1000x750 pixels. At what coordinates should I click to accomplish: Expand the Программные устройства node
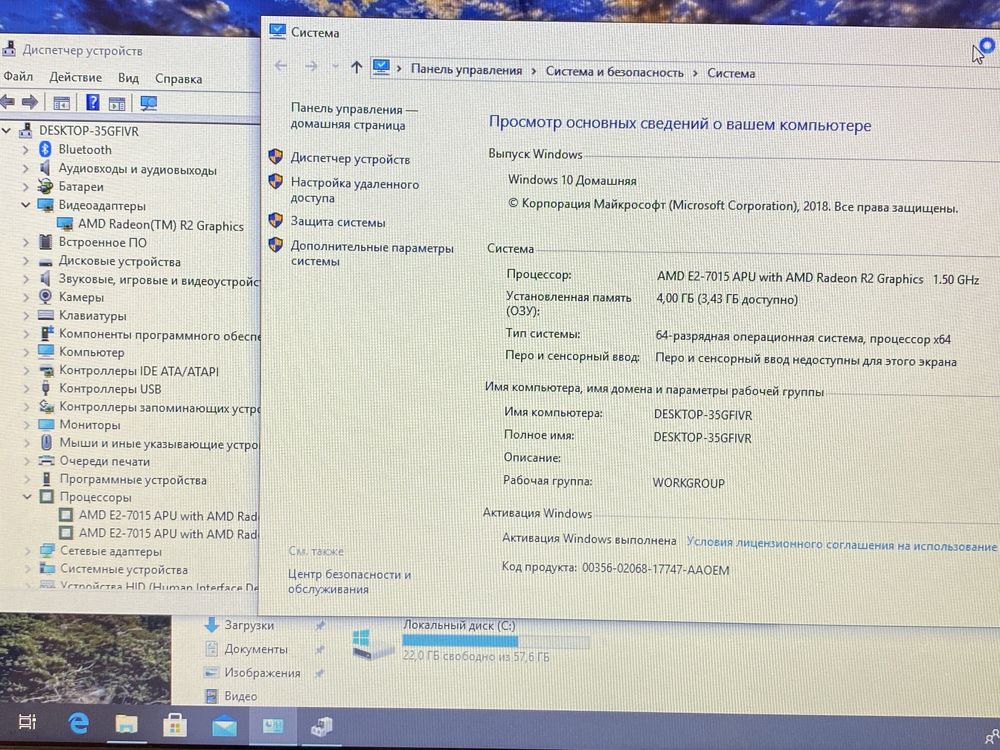27,479
